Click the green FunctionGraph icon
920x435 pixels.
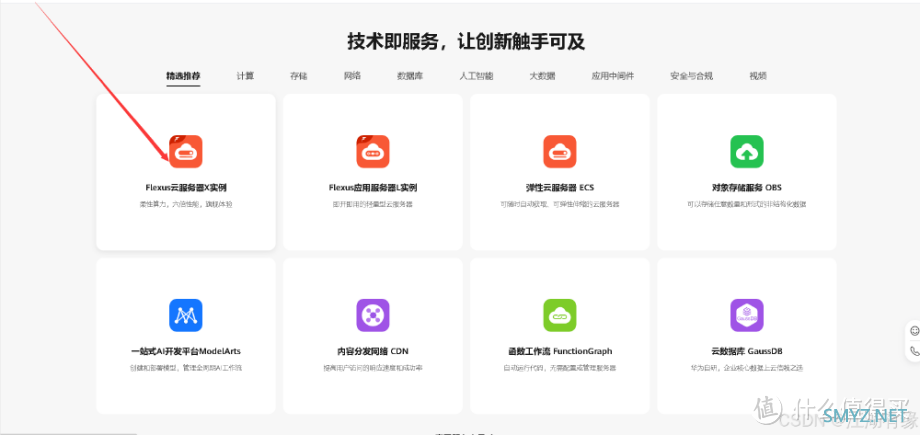tap(560, 315)
